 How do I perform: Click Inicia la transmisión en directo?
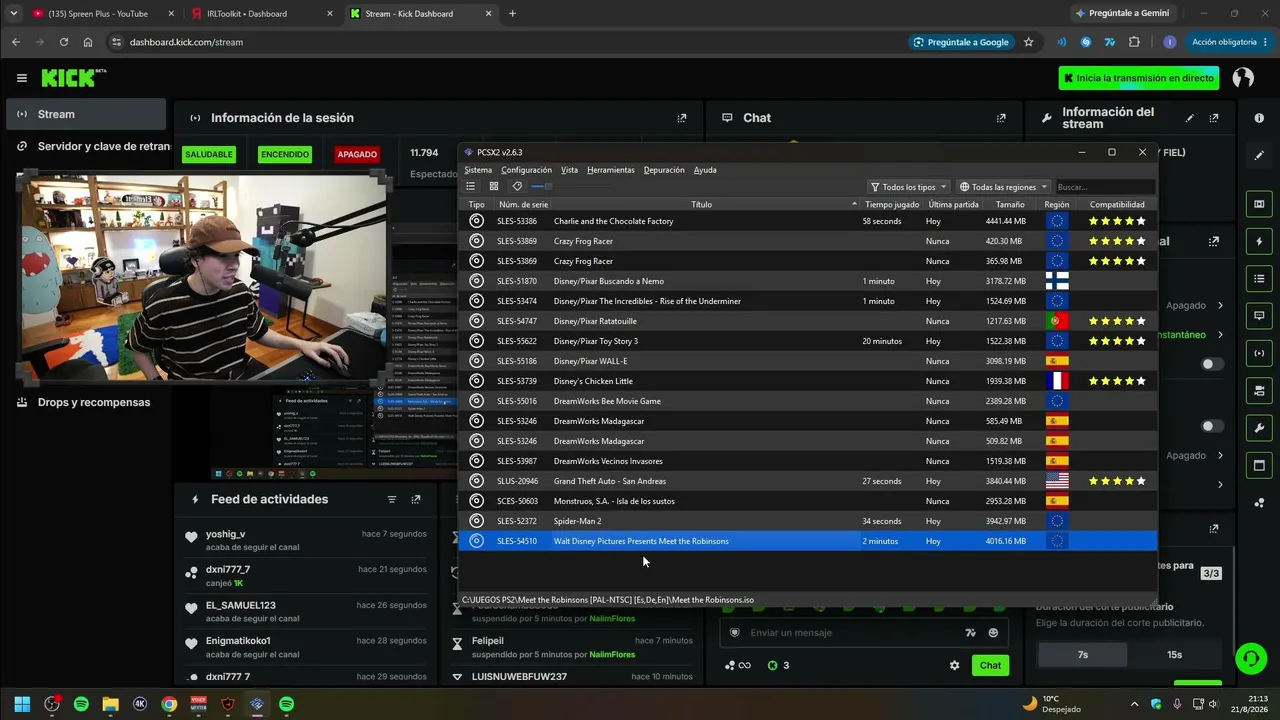click(x=1139, y=78)
